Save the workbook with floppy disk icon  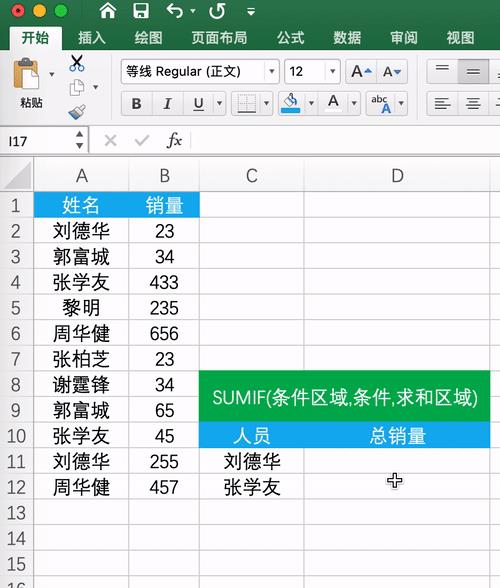pos(141,10)
